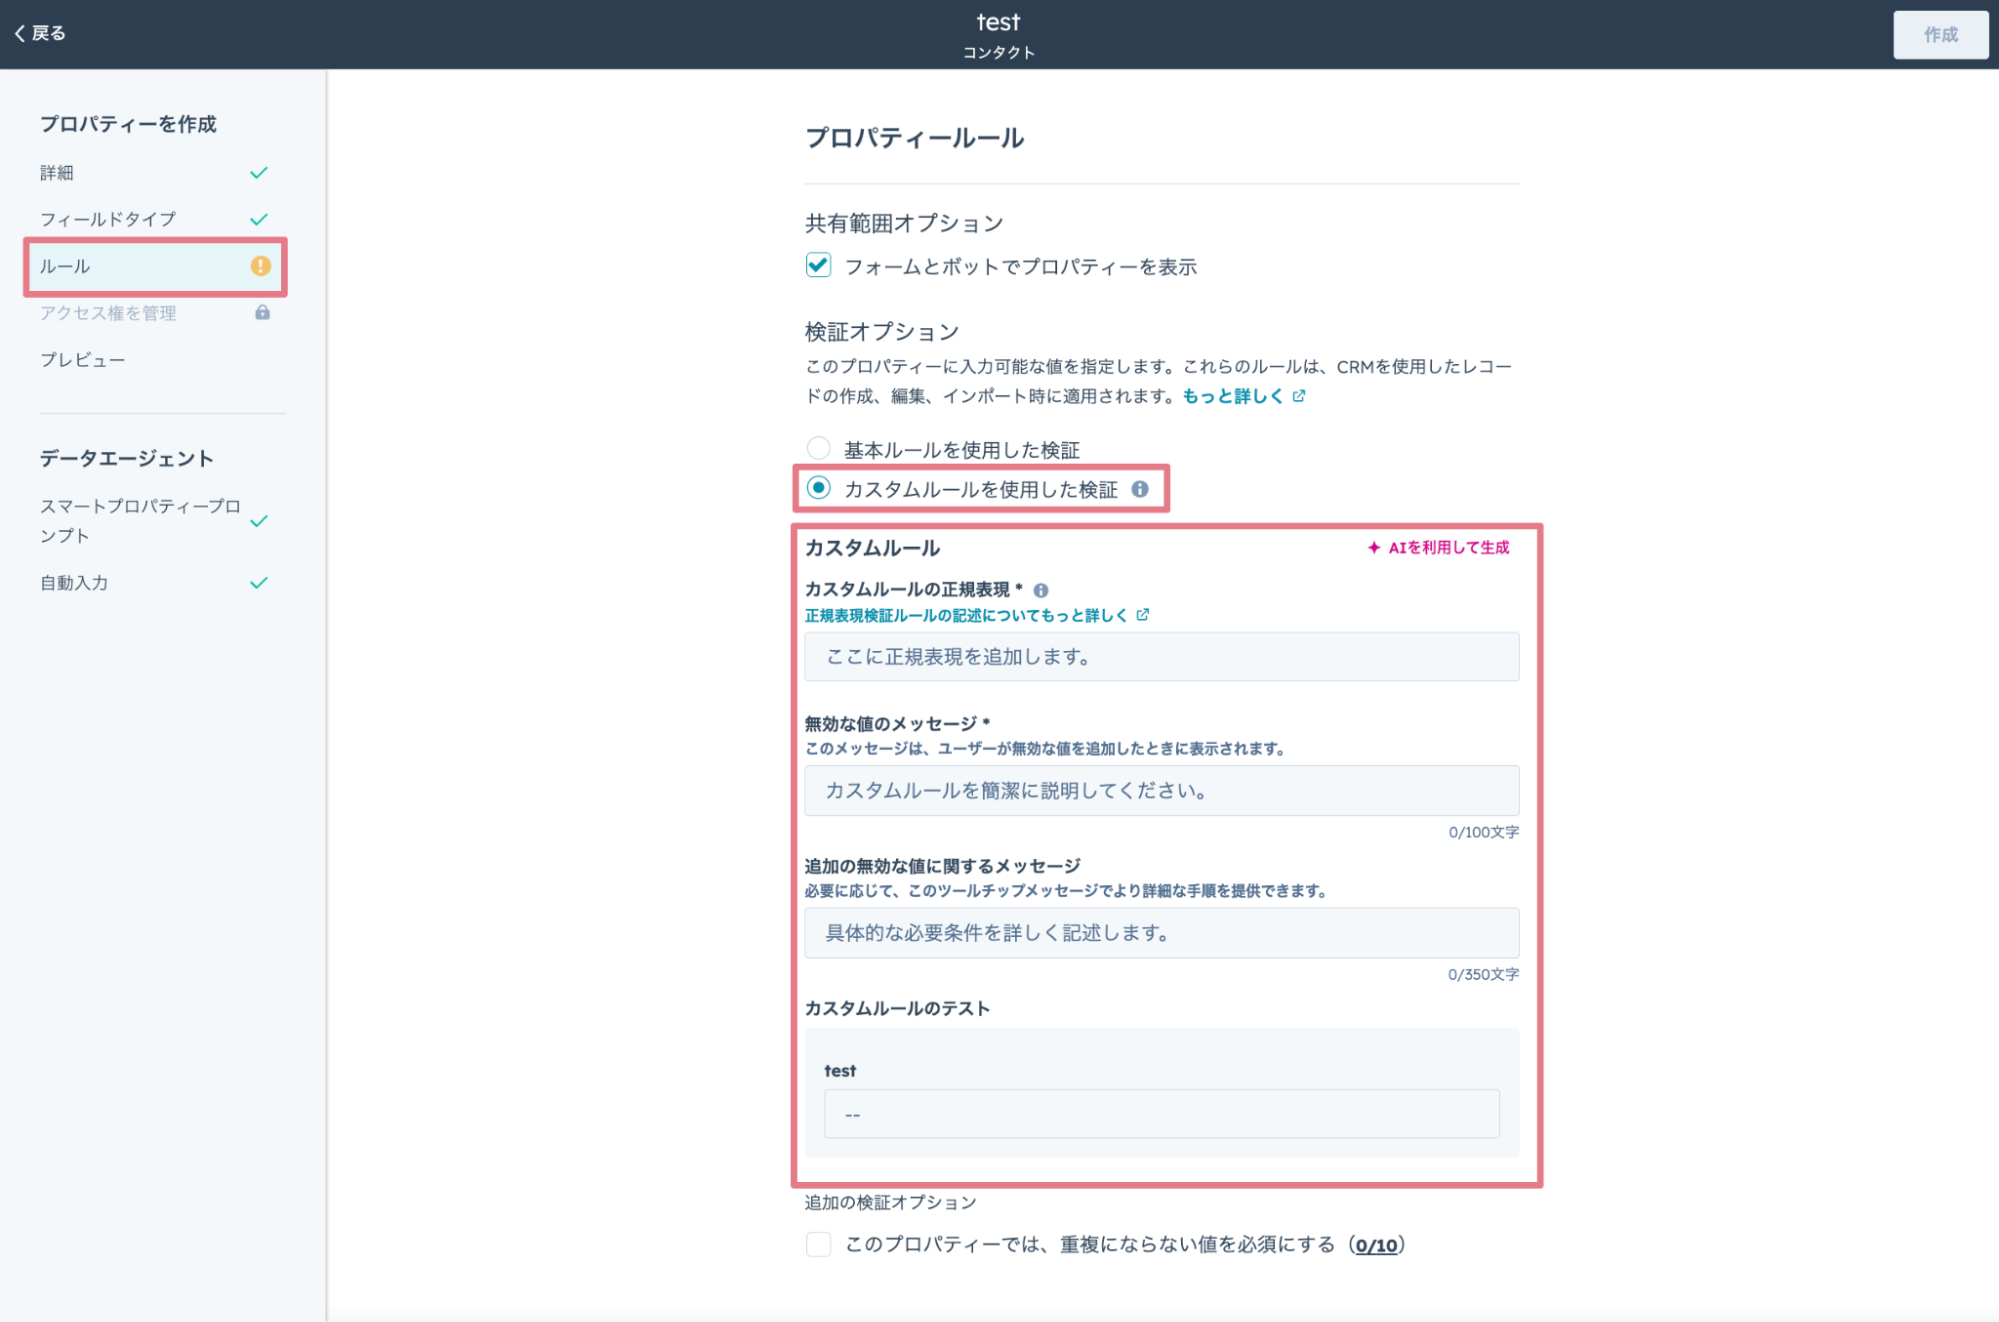Image resolution: width=1999 pixels, height=1322 pixels.
Task: Go to the プレビュー sidebar item
Action: pyautogui.click(x=82, y=360)
